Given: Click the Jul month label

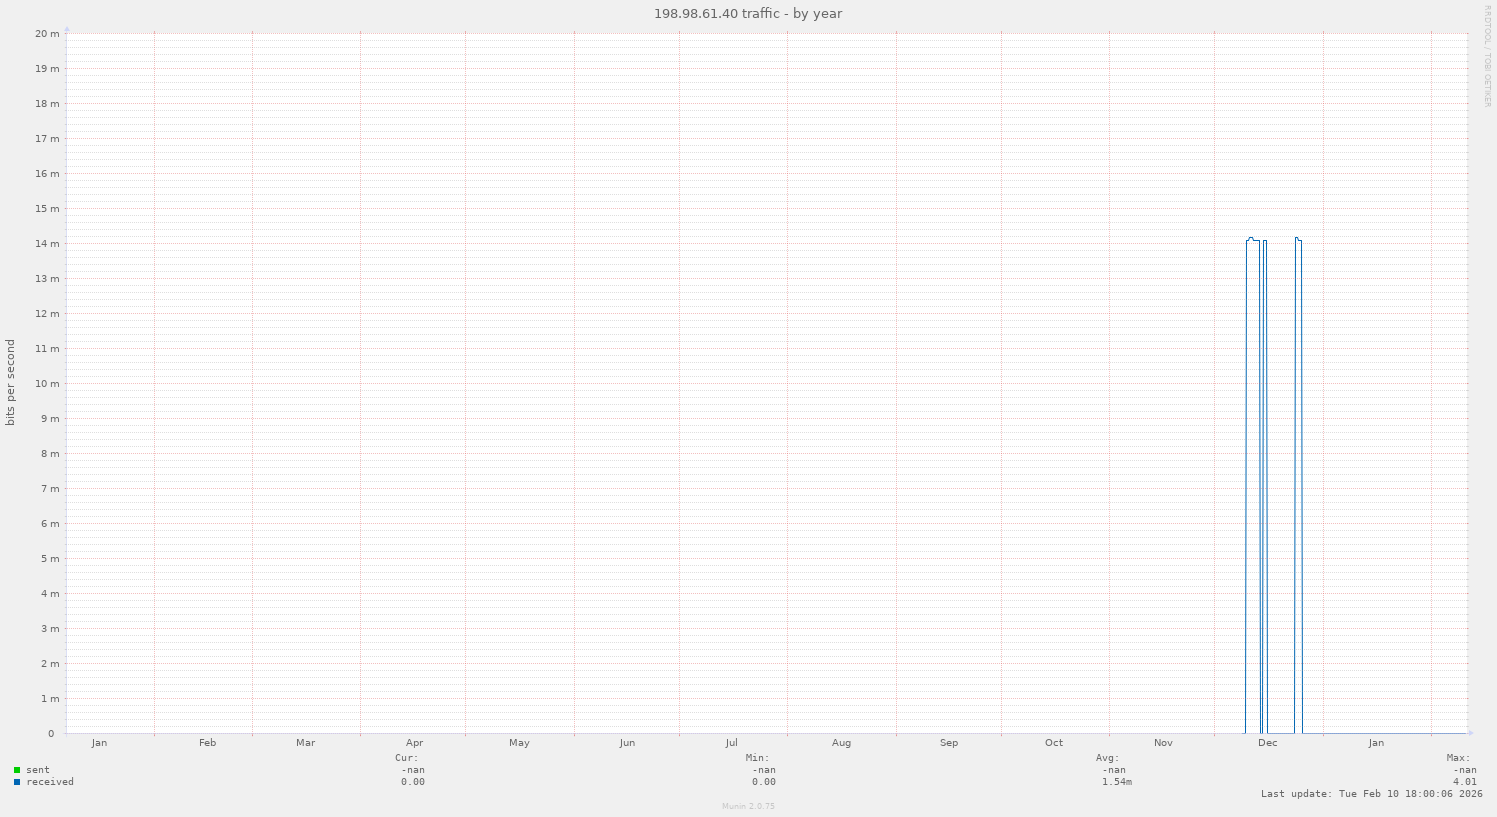Looking at the screenshot, I should click(733, 743).
